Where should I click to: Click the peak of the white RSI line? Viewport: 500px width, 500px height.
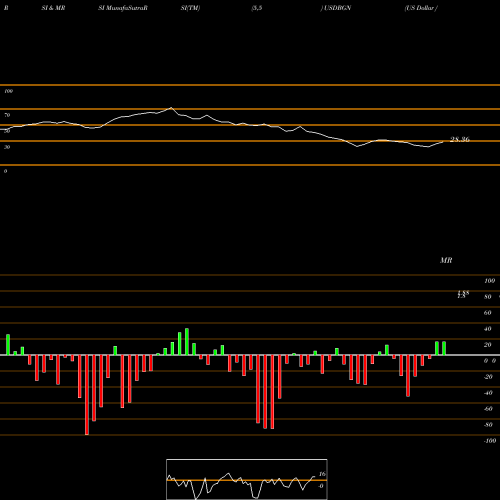(171, 108)
